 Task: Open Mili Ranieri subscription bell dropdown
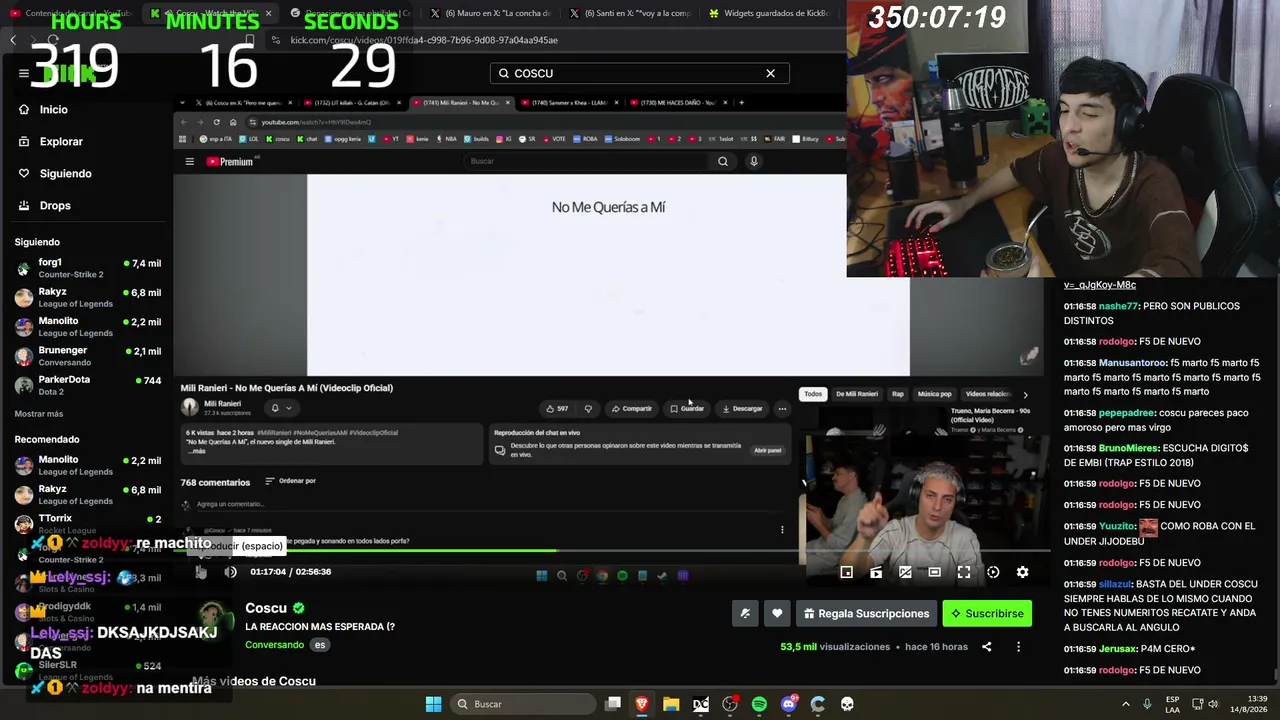pos(281,408)
